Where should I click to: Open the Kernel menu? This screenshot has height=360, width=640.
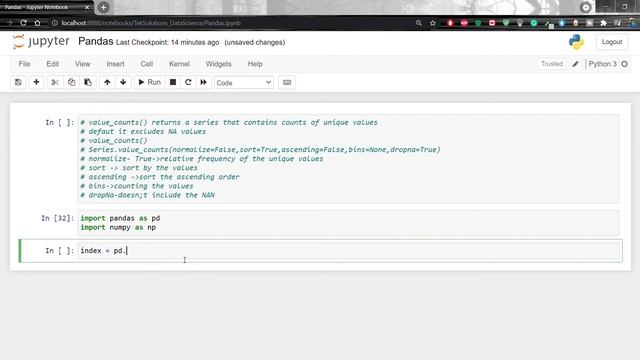pyautogui.click(x=180, y=64)
